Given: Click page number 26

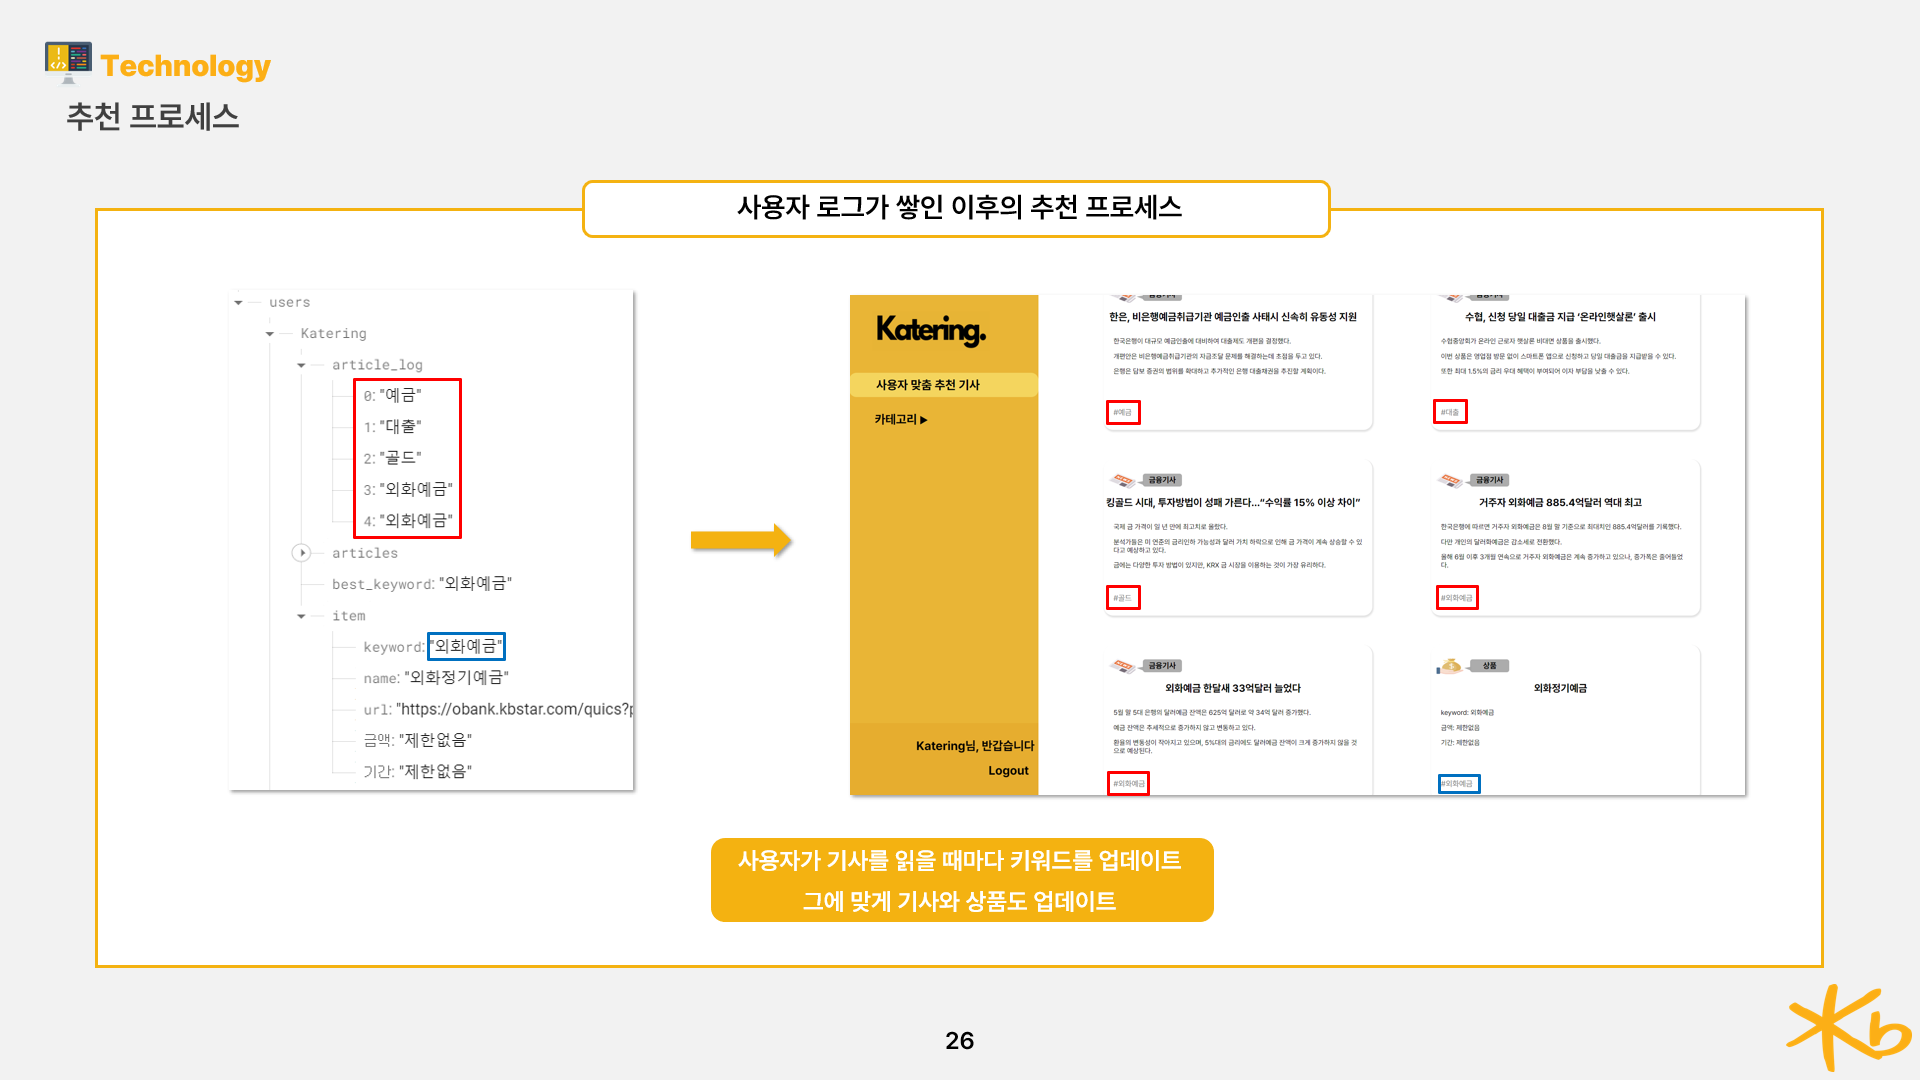Looking at the screenshot, I should click(x=959, y=1041).
